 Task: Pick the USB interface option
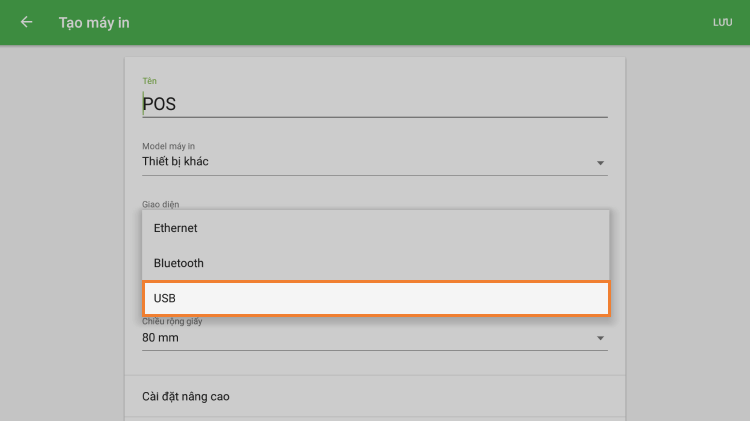coord(375,298)
